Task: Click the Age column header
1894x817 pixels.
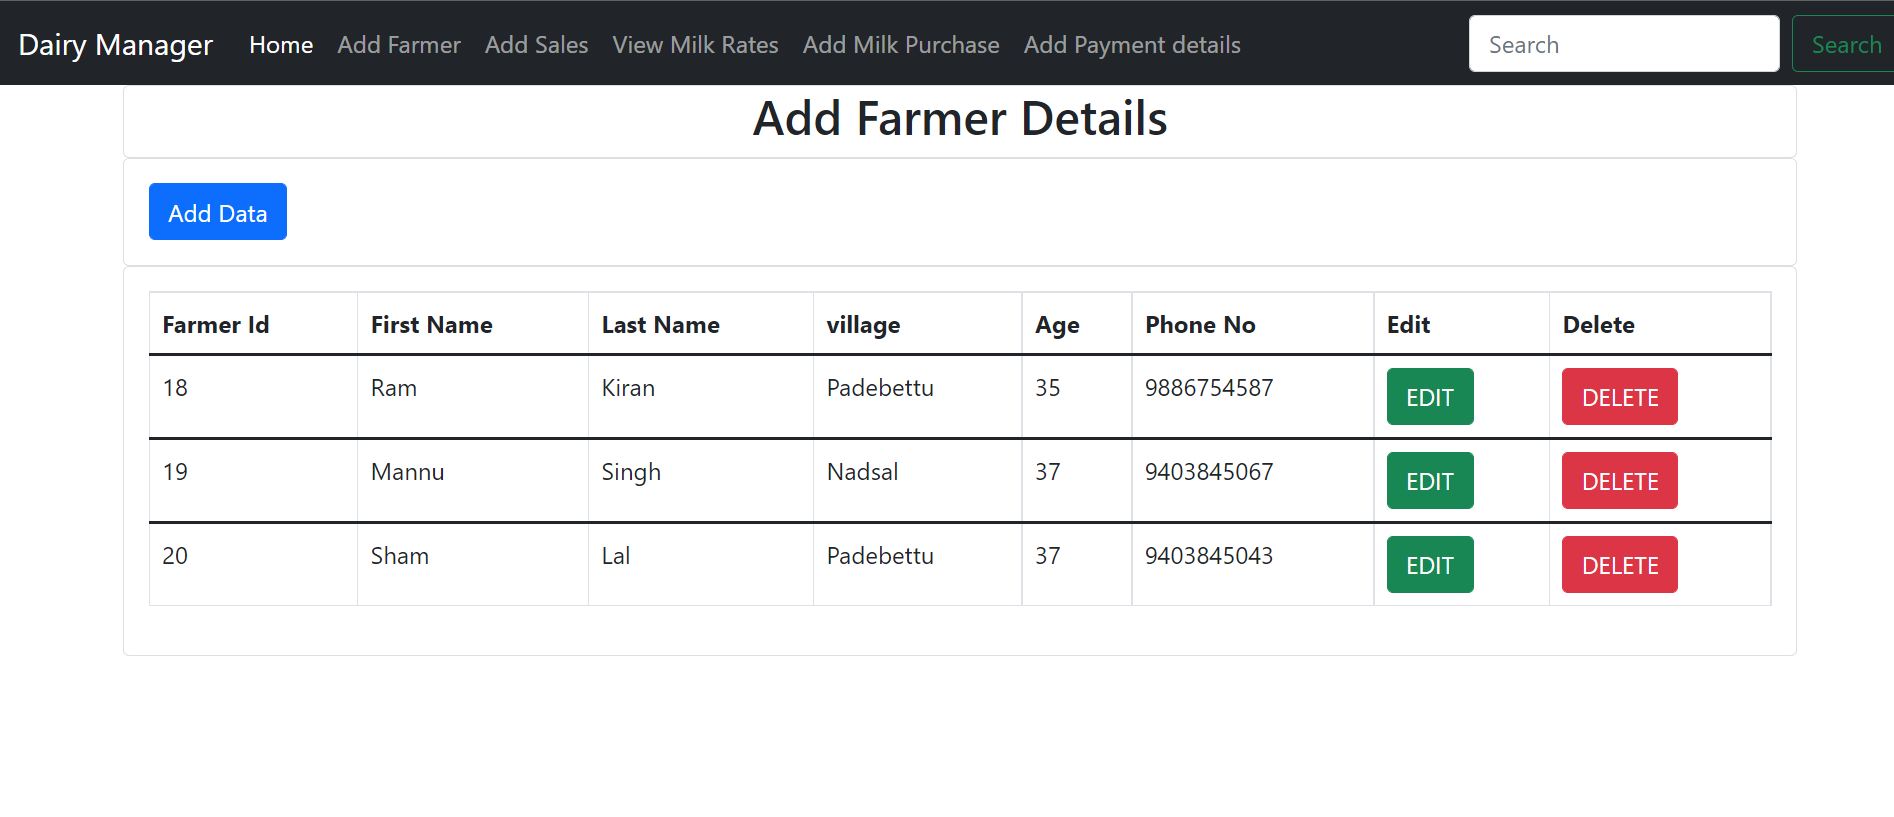Action: point(1056,324)
